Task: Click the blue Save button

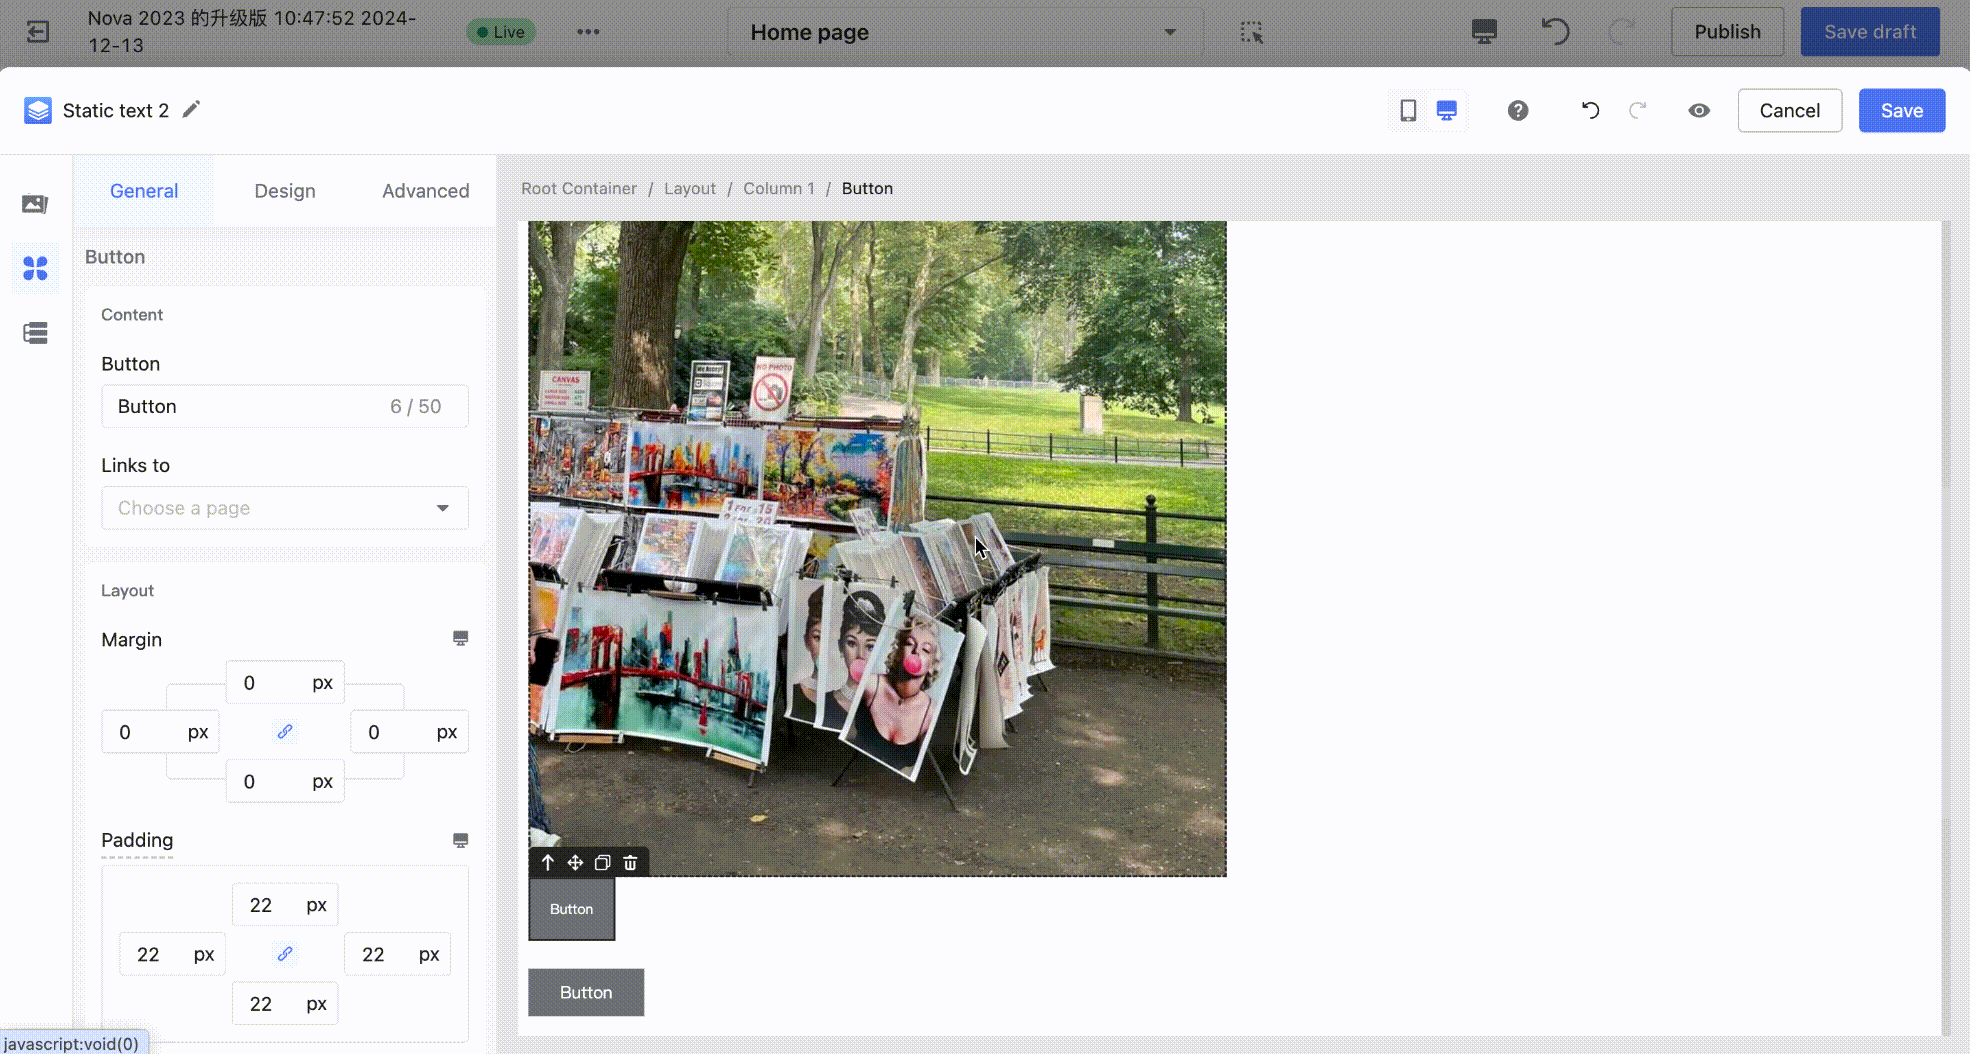Action: click(x=1901, y=110)
